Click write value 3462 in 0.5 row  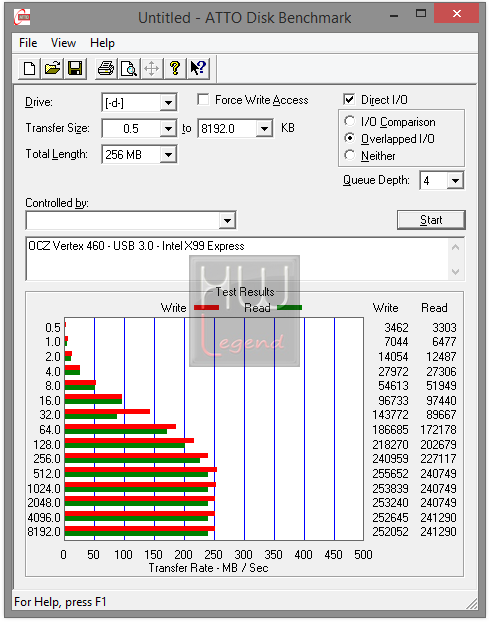point(396,328)
